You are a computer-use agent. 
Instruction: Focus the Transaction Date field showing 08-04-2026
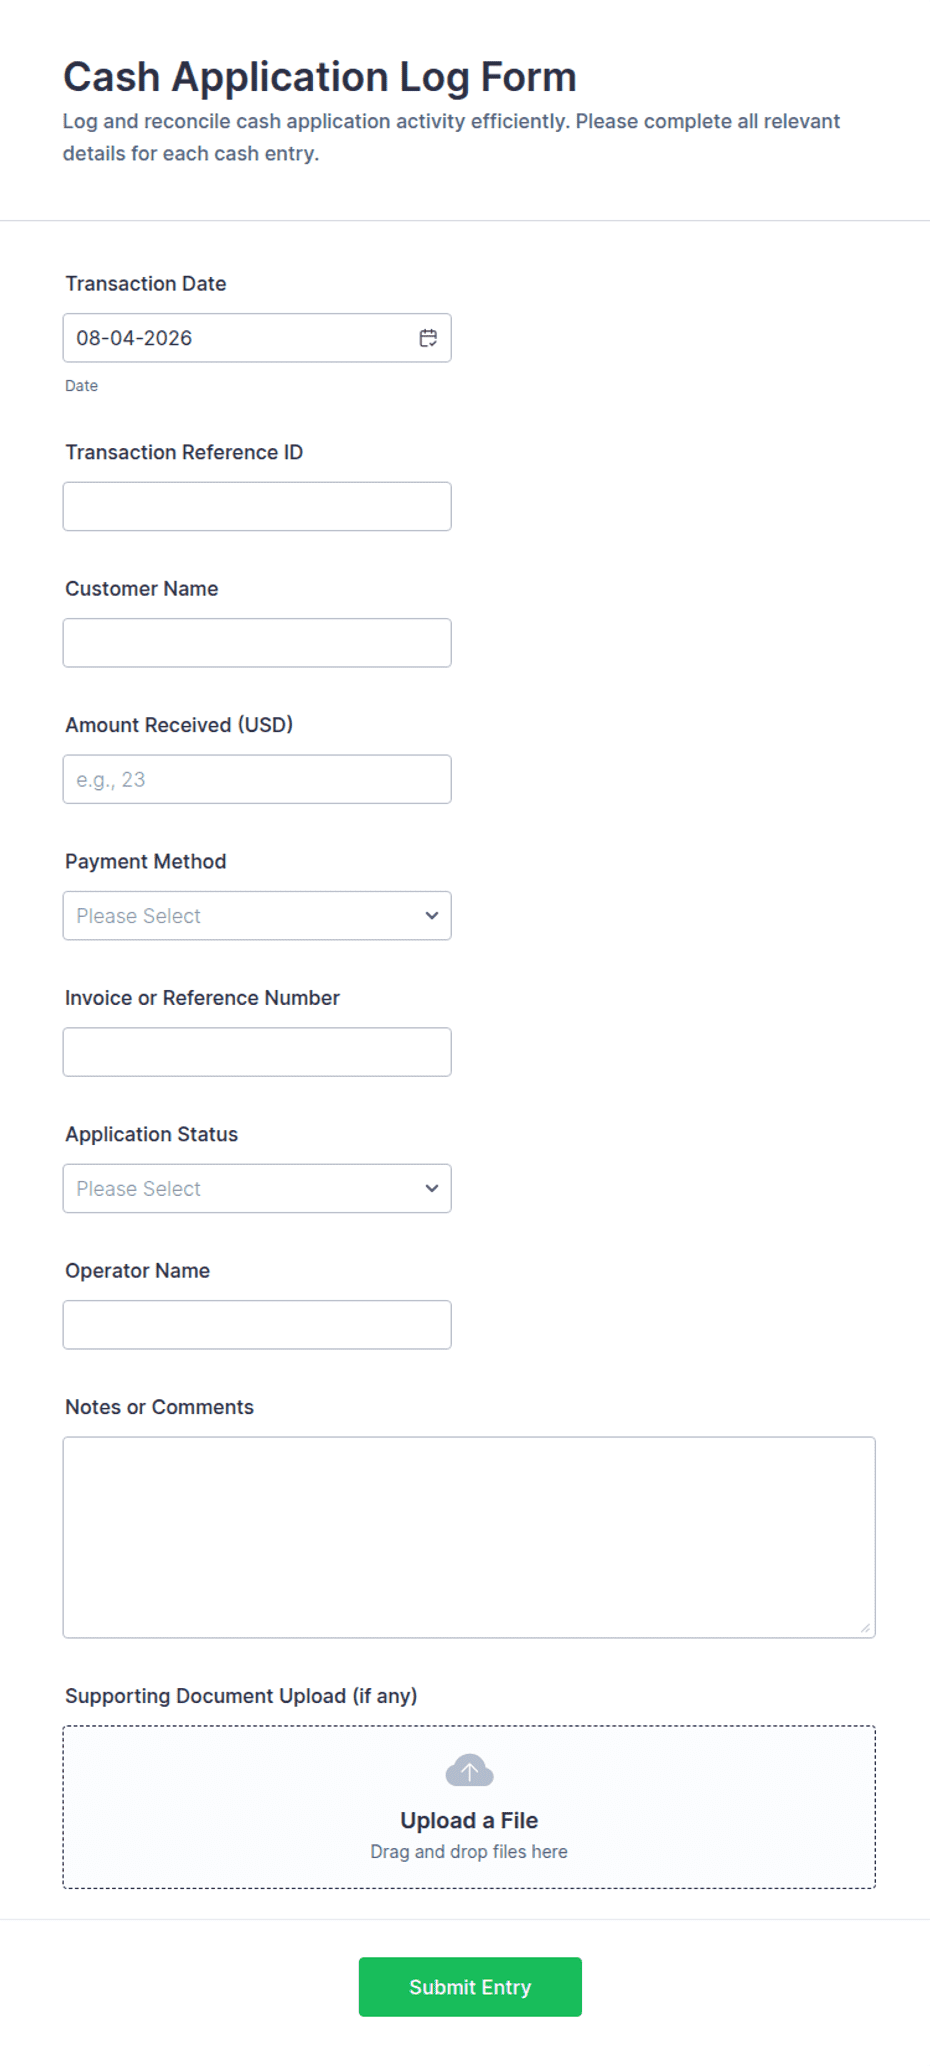pos(257,338)
